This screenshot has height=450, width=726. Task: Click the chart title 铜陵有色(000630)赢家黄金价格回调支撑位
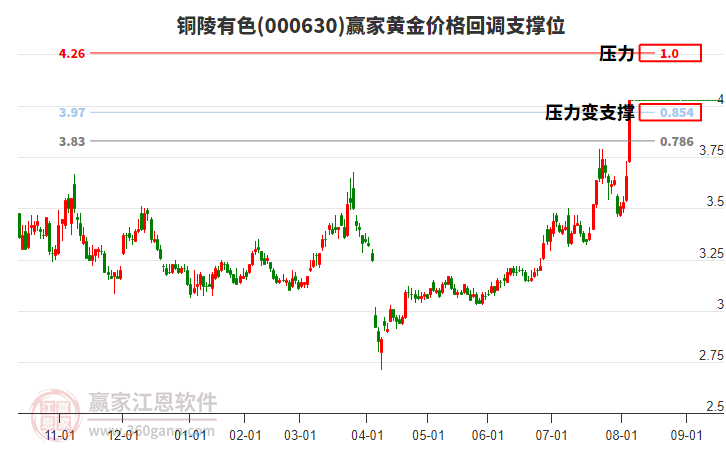coord(371,25)
